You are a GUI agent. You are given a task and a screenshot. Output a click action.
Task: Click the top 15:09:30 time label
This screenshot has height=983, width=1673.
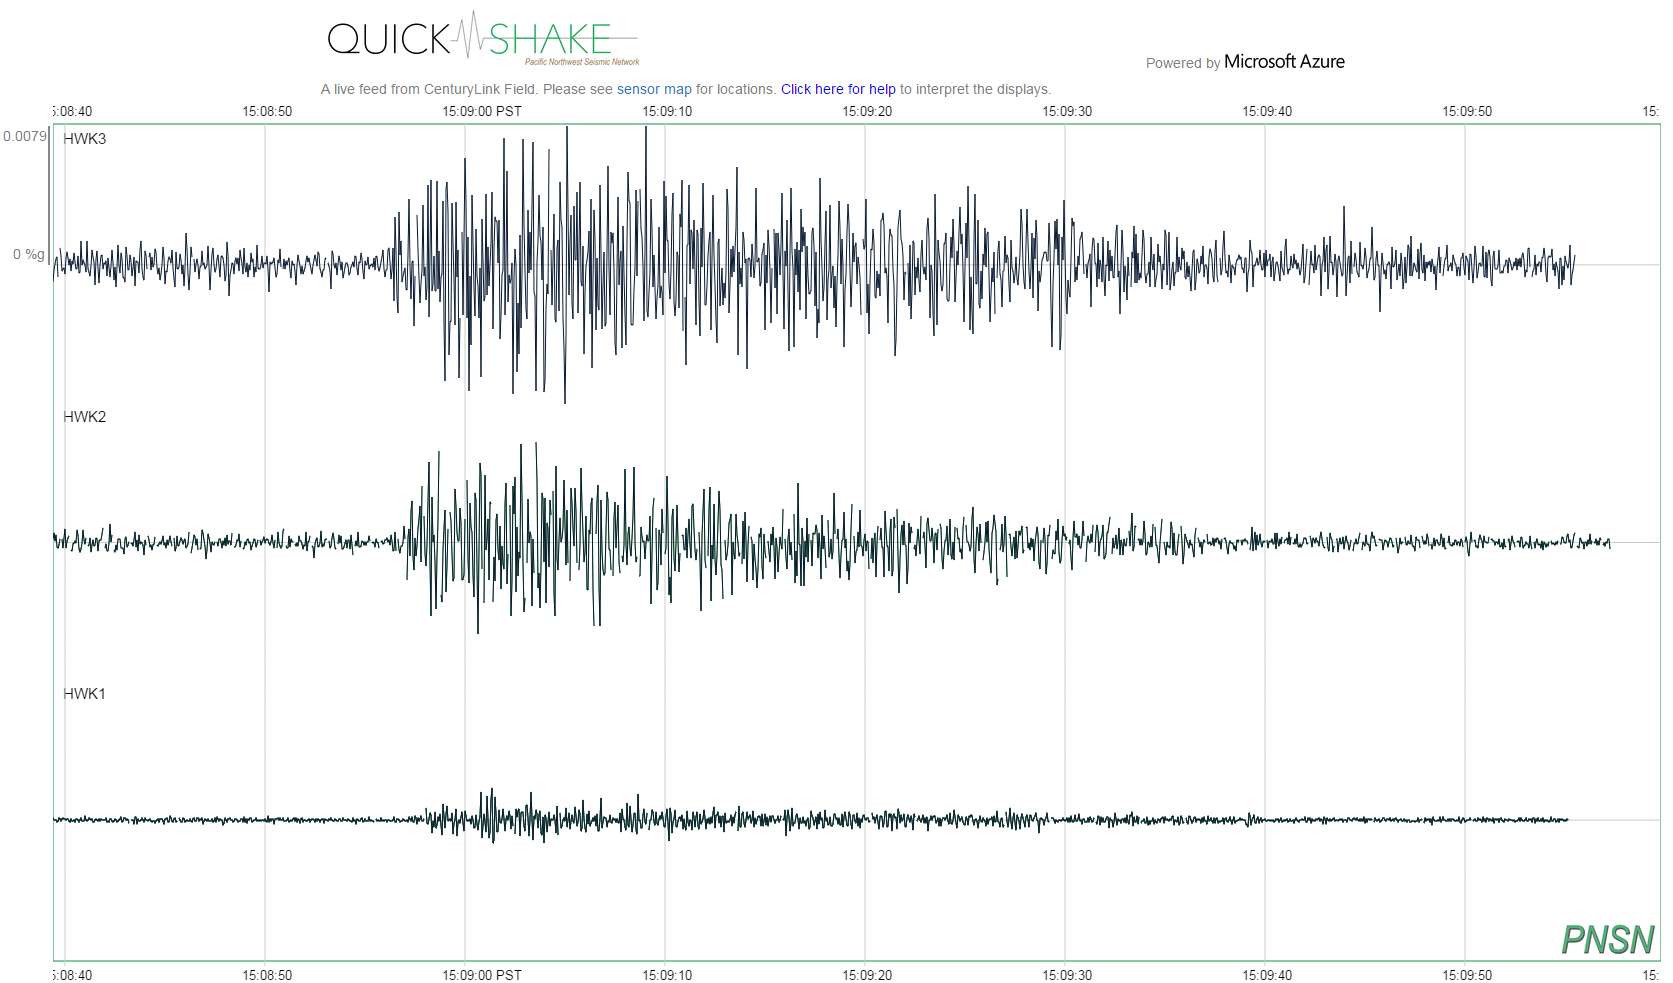point(1067,111)
